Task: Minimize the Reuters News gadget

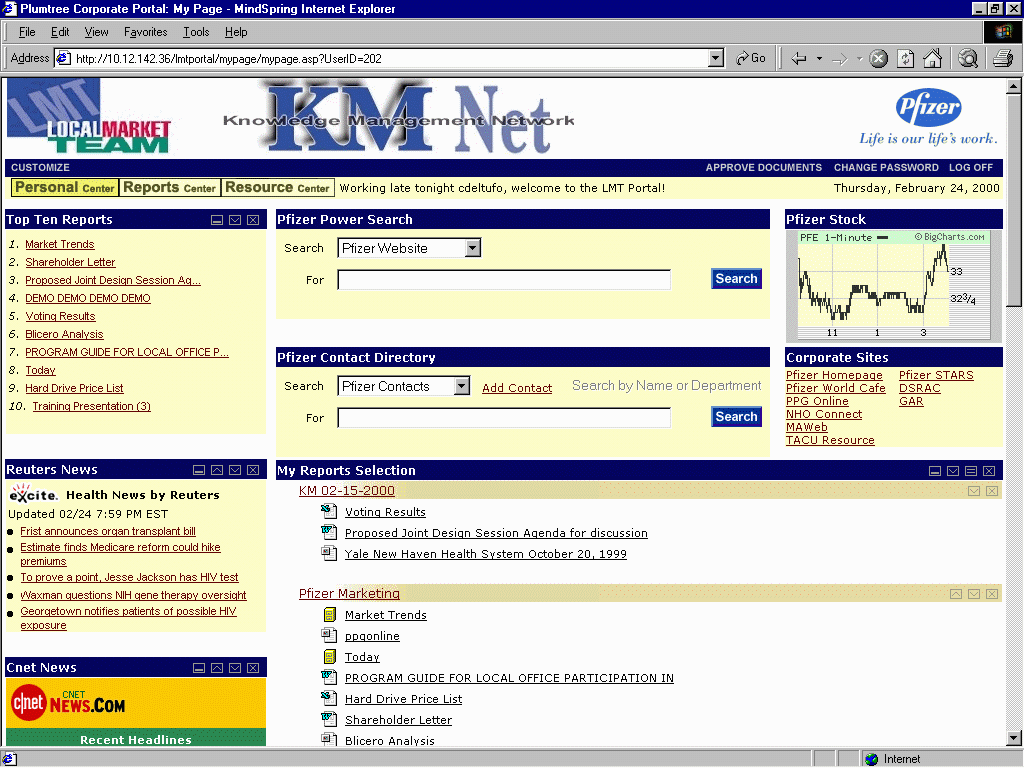Action: tap(199, 470)
